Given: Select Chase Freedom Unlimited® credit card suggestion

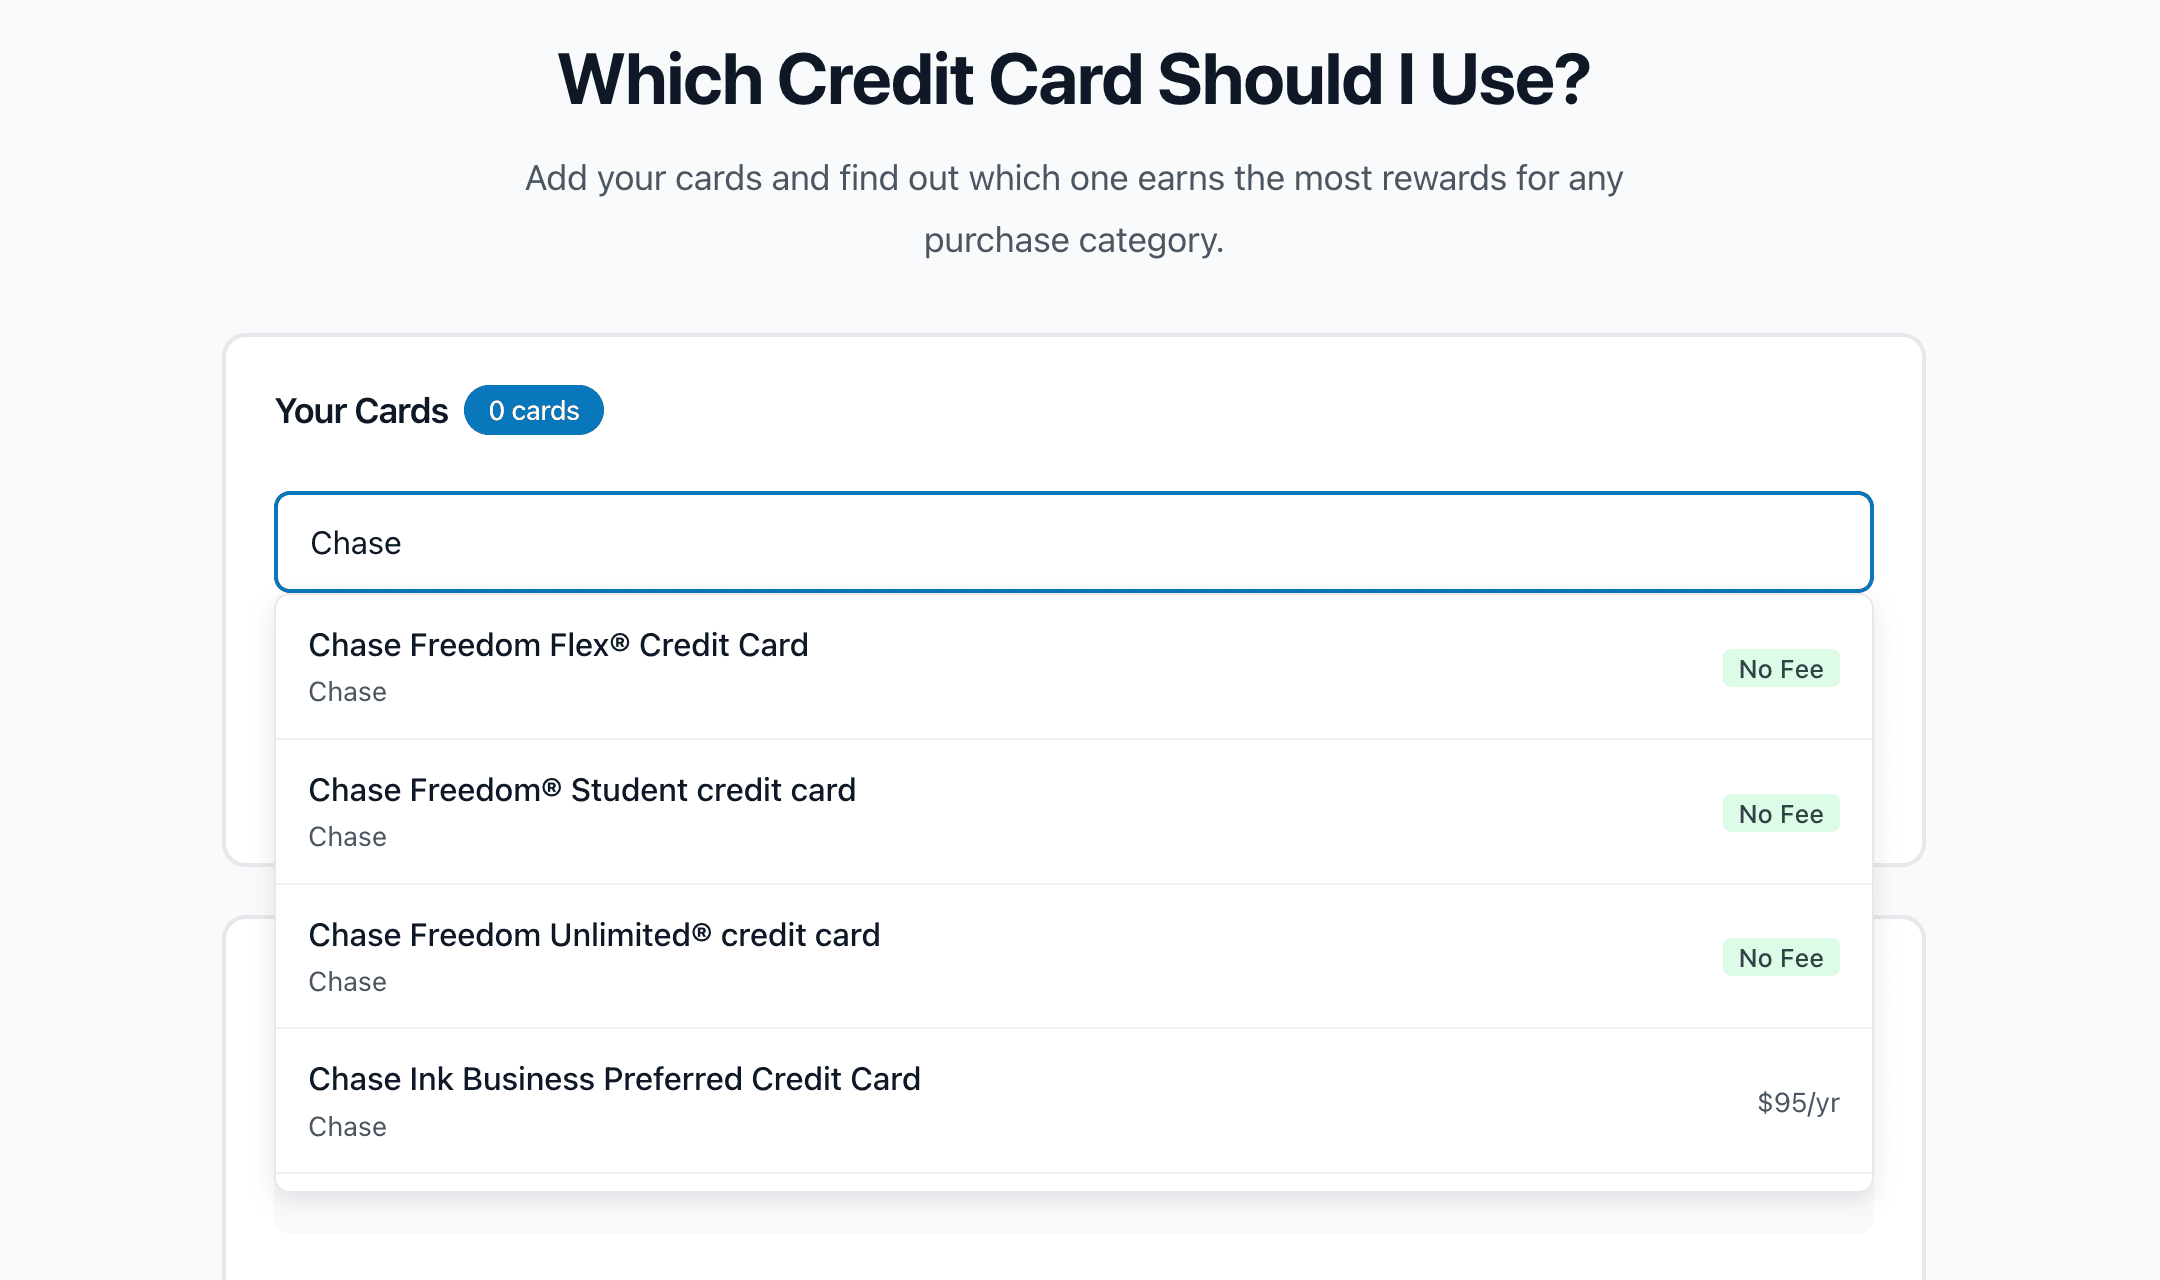Looking at the screenshot, I should click(1072, 957).
